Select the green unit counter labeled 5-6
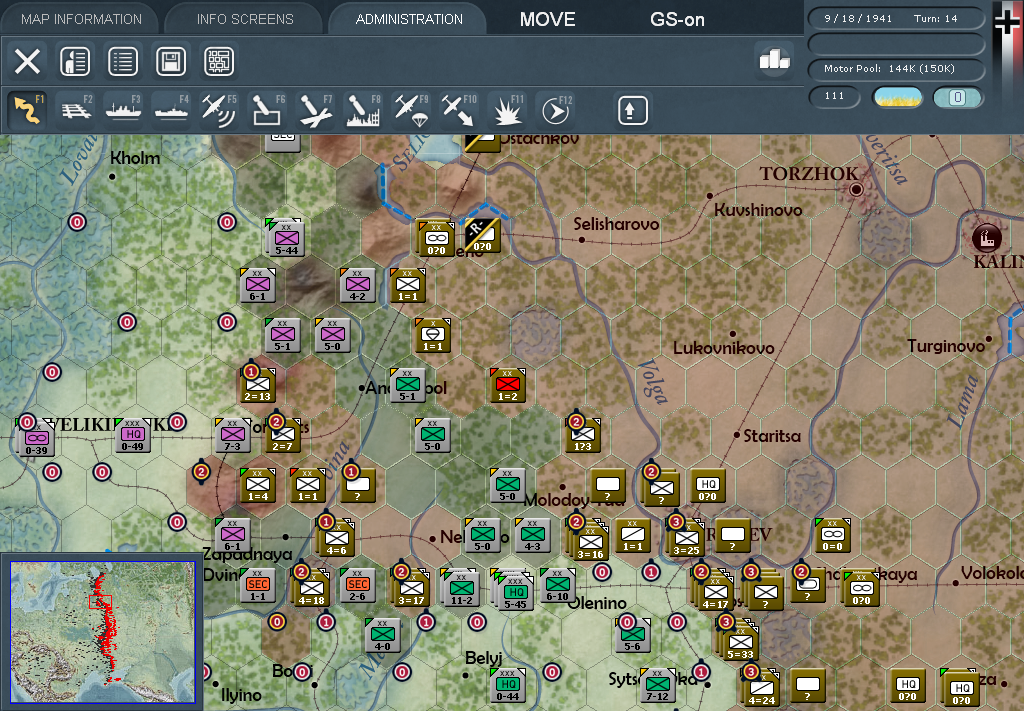 click(632, 635)
